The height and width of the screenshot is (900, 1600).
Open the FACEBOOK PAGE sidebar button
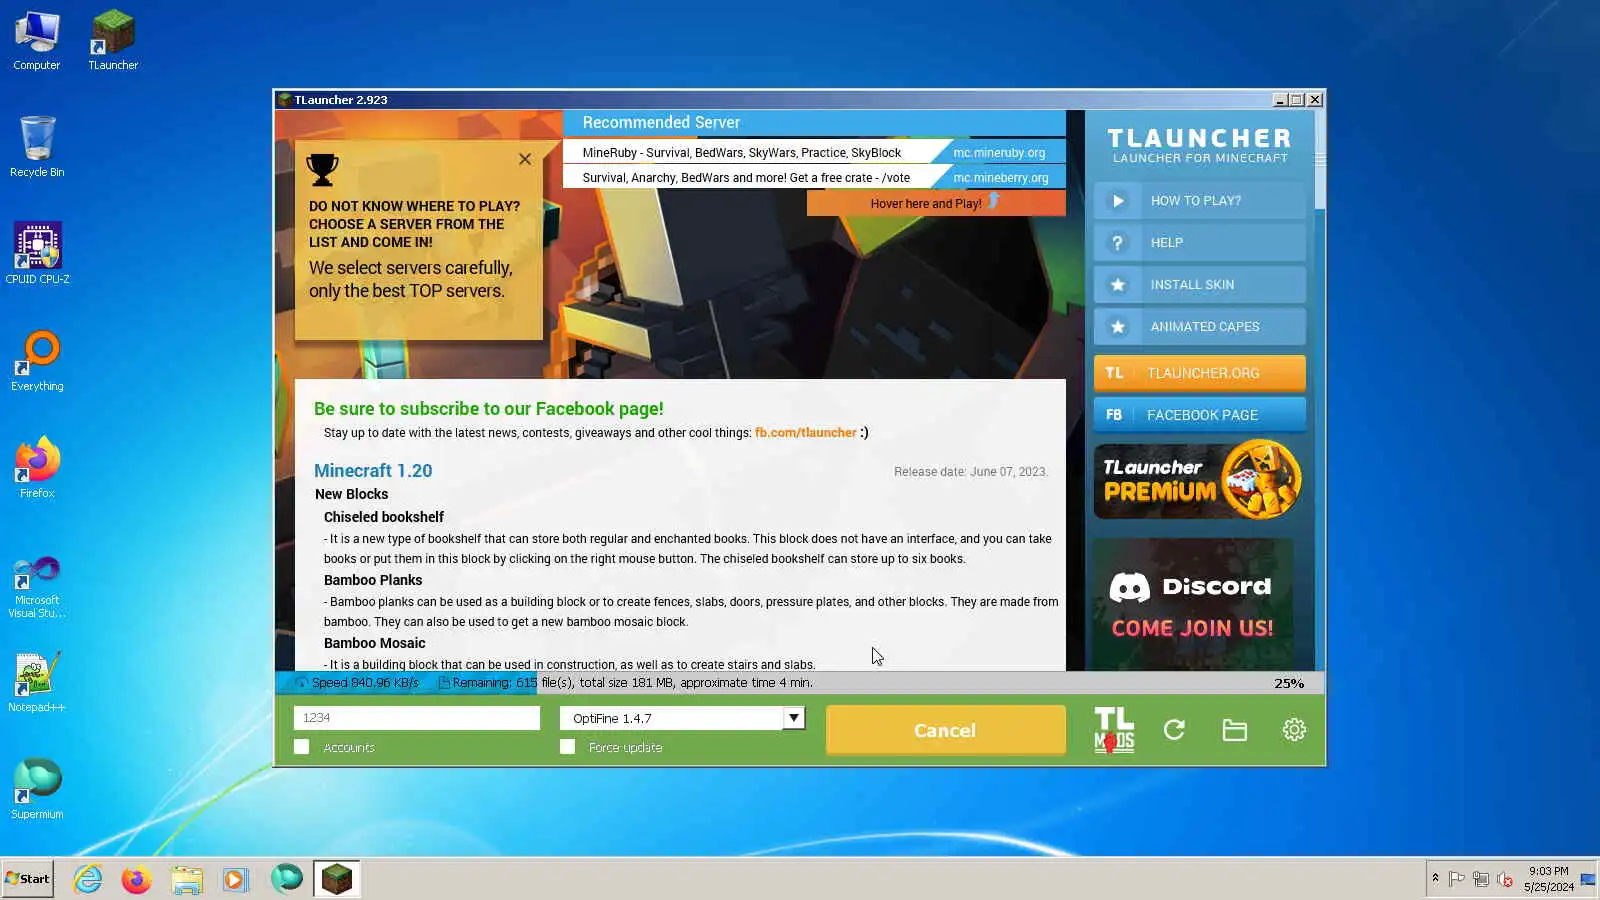click(x=1200, y=415)
